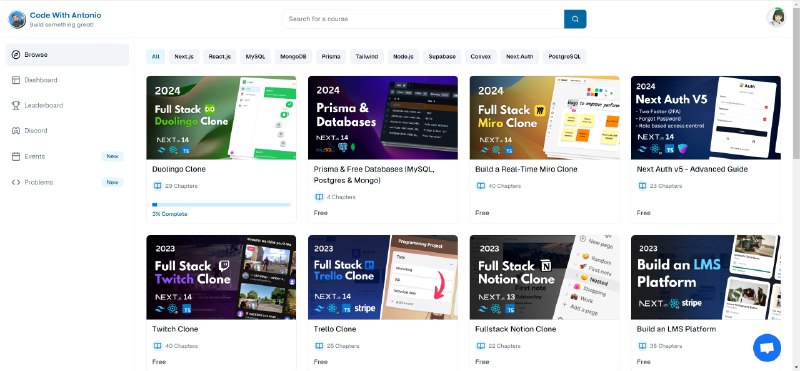Filter courses by PostgreSQL
The width and height of the screenshot is (800, 371).
564,57
